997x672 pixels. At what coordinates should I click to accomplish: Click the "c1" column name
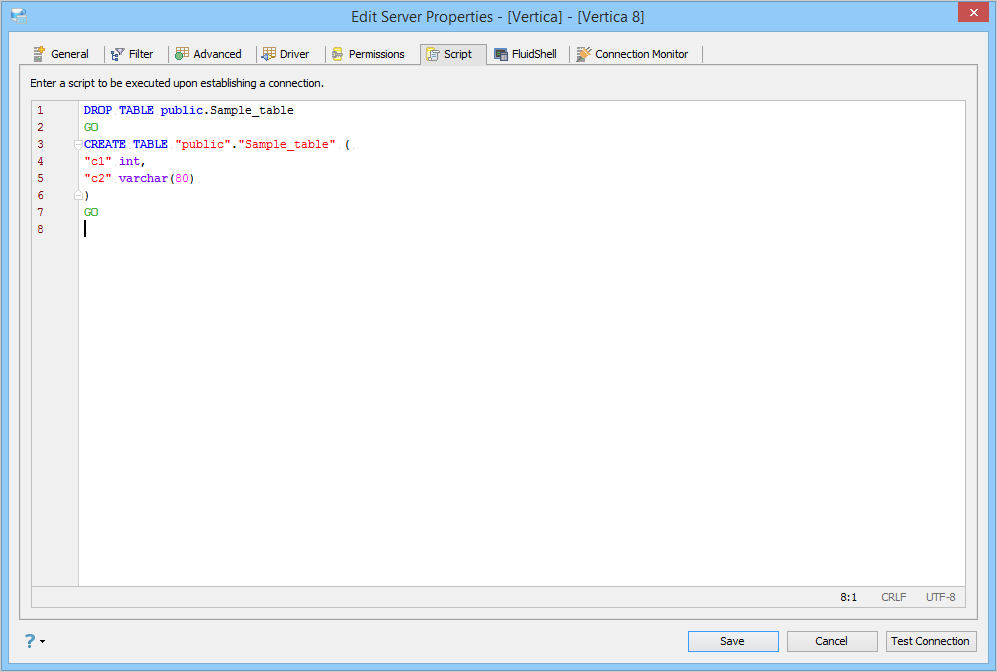98,161
